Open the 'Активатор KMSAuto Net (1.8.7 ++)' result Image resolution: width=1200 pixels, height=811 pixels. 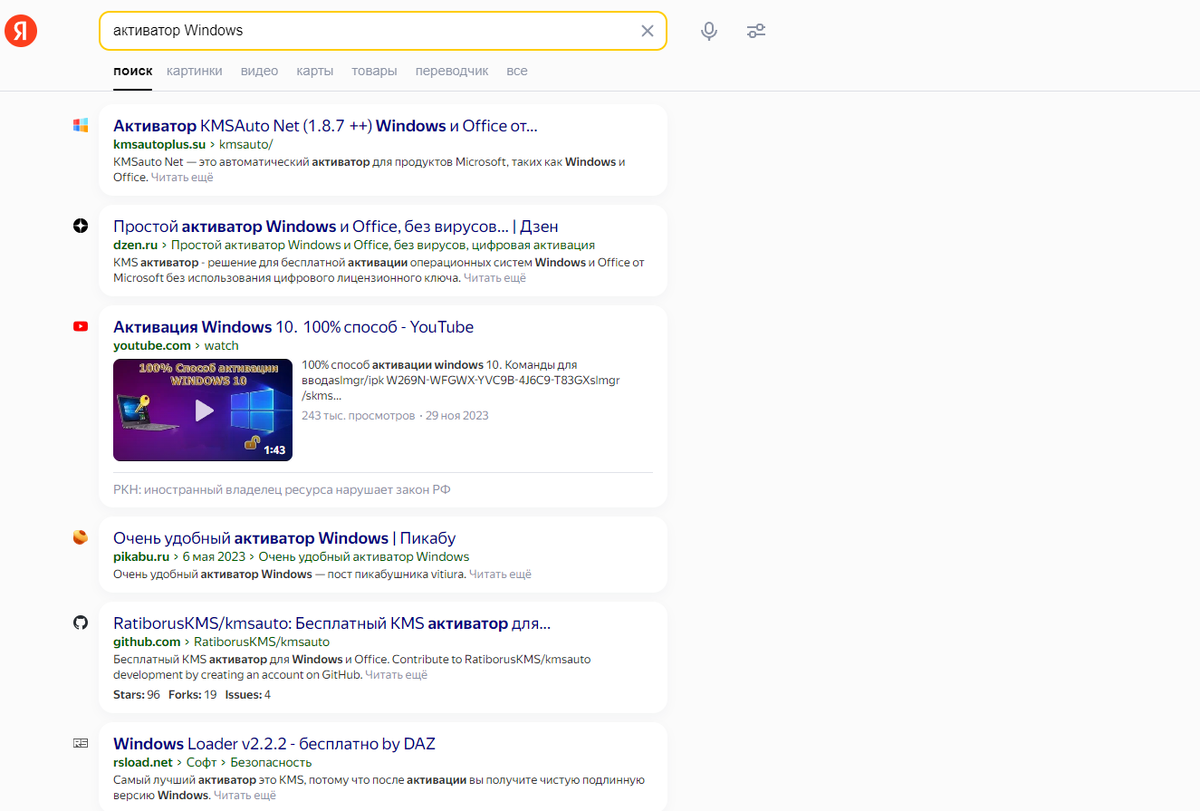tap(326, 126)
